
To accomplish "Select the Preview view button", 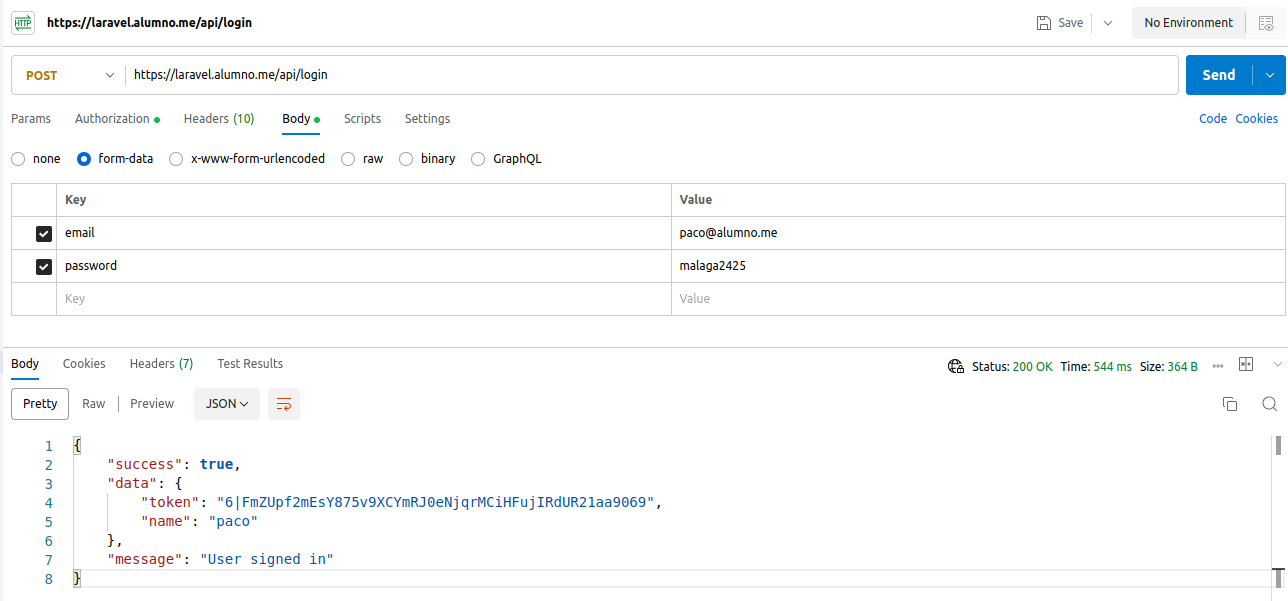I will 152,404.
